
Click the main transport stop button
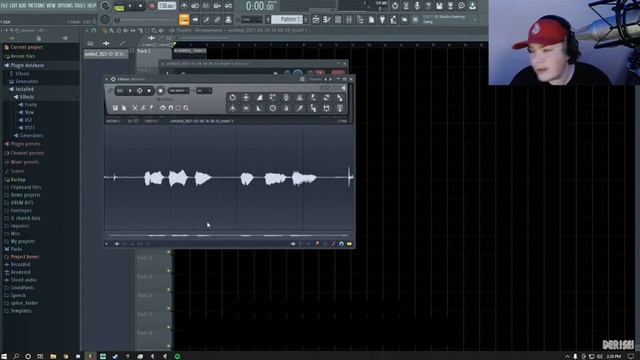coord(140,6)
